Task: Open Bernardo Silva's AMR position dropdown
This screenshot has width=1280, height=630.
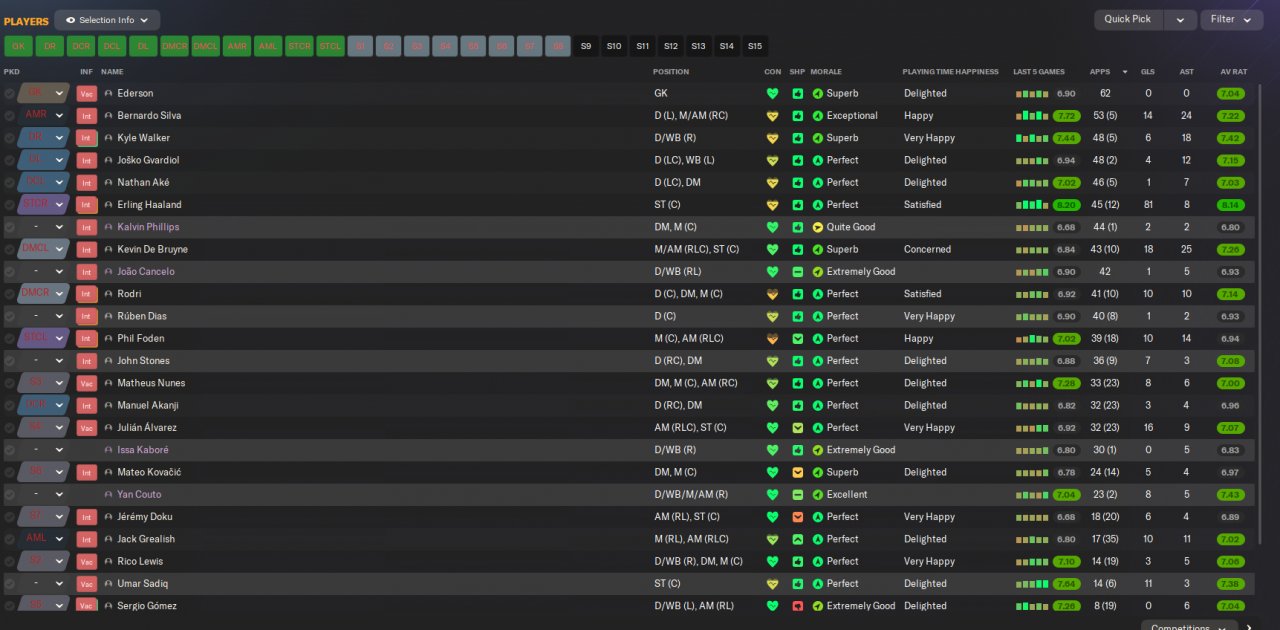Action: (43, 116)
